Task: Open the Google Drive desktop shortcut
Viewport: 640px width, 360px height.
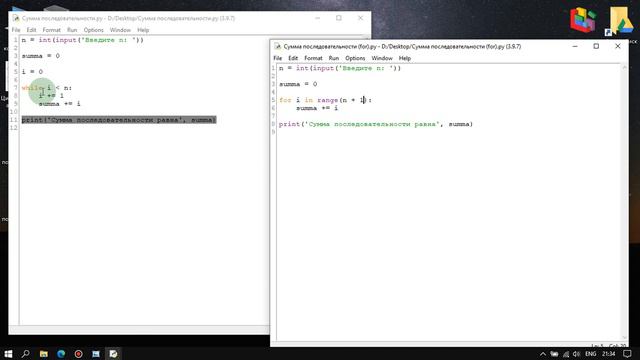Action: [x=620, y=21]
